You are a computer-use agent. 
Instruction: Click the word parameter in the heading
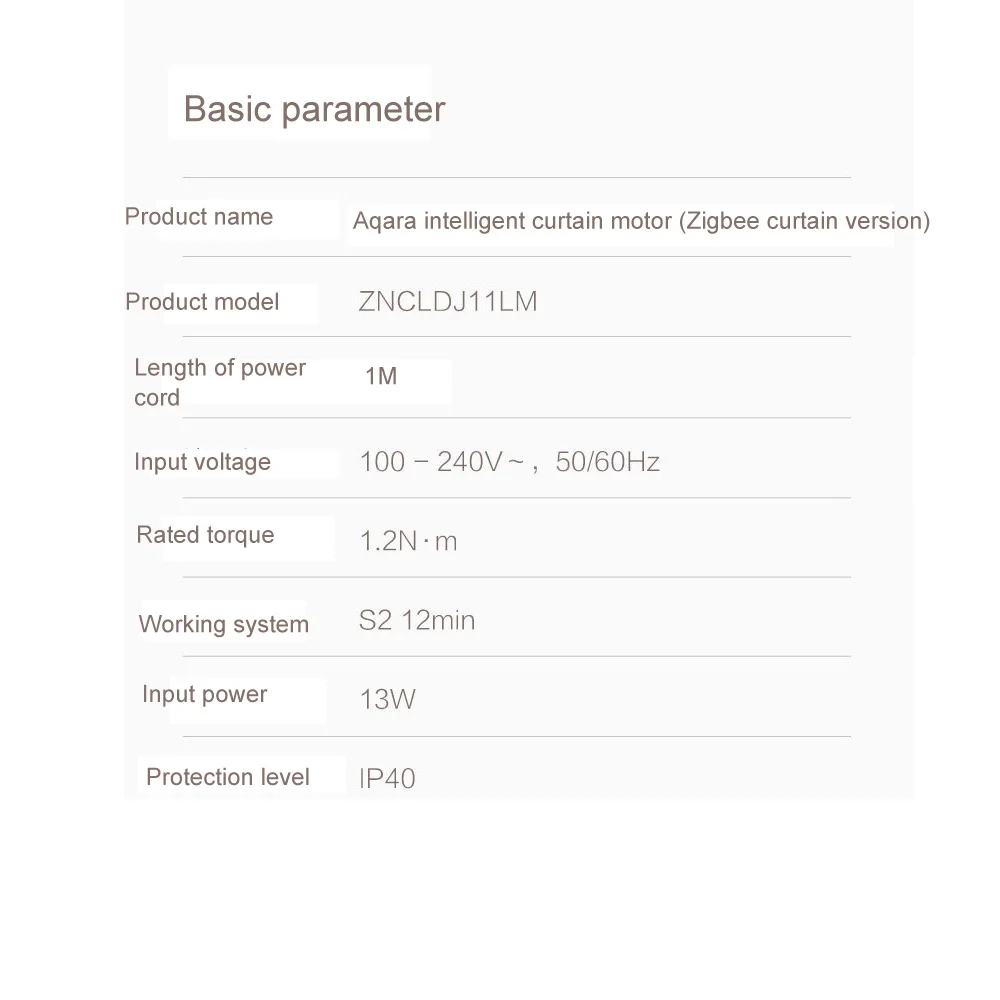click(363, 110)
